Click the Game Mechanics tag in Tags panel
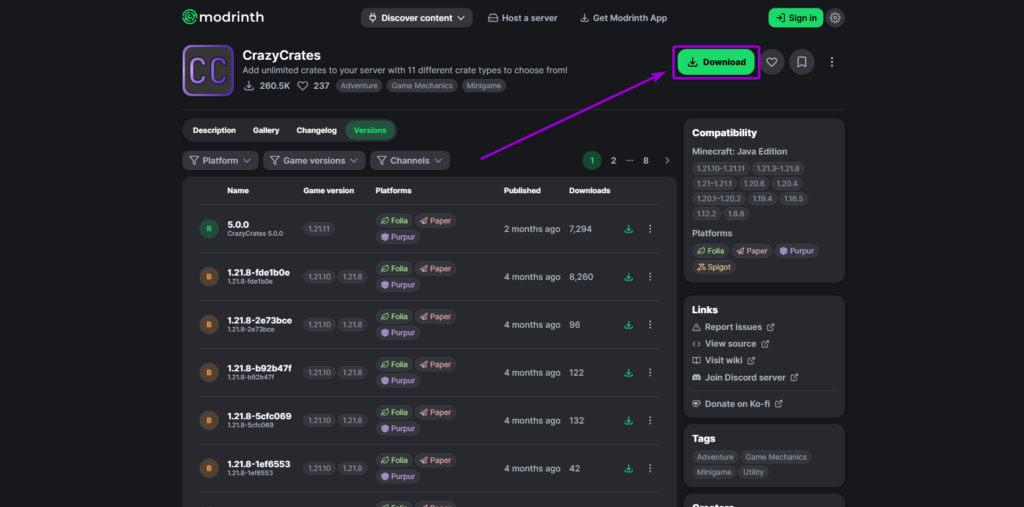Screen dimensions: 1024x507 tap(776, 457)
